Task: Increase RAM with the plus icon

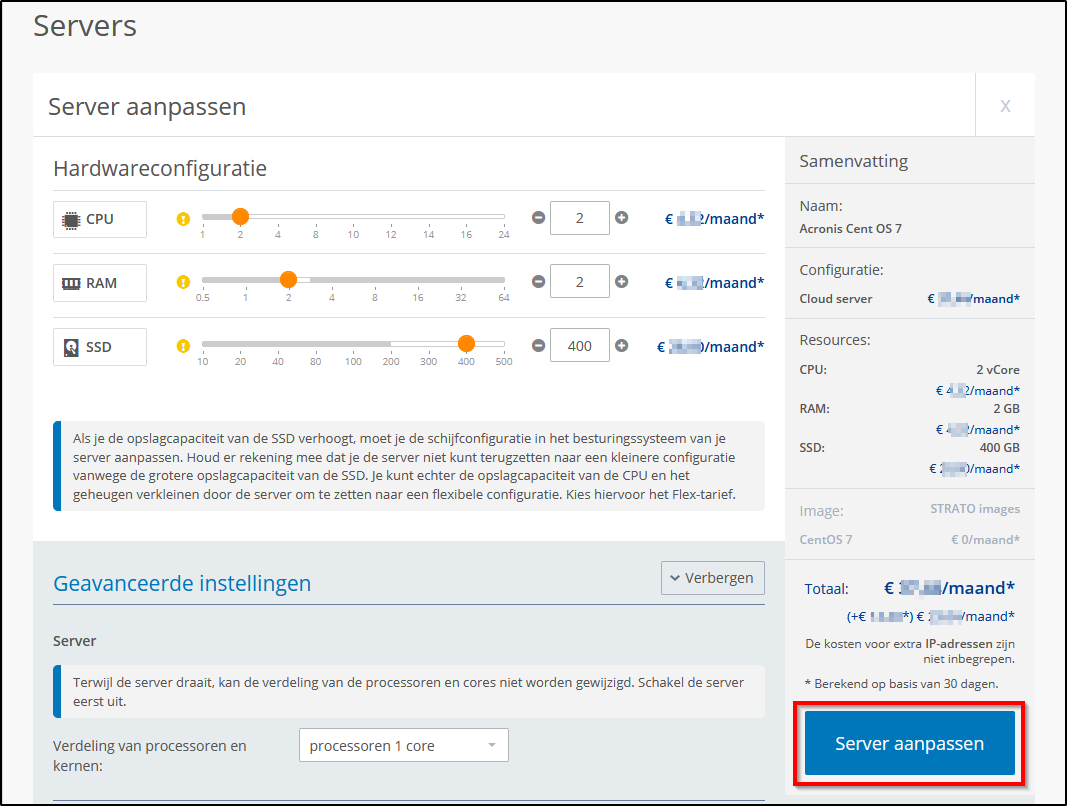Action: (621, 281)
